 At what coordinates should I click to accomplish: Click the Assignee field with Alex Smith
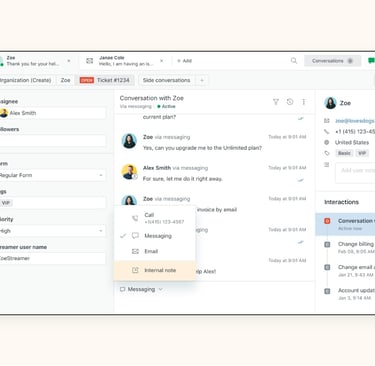(53, 113)
